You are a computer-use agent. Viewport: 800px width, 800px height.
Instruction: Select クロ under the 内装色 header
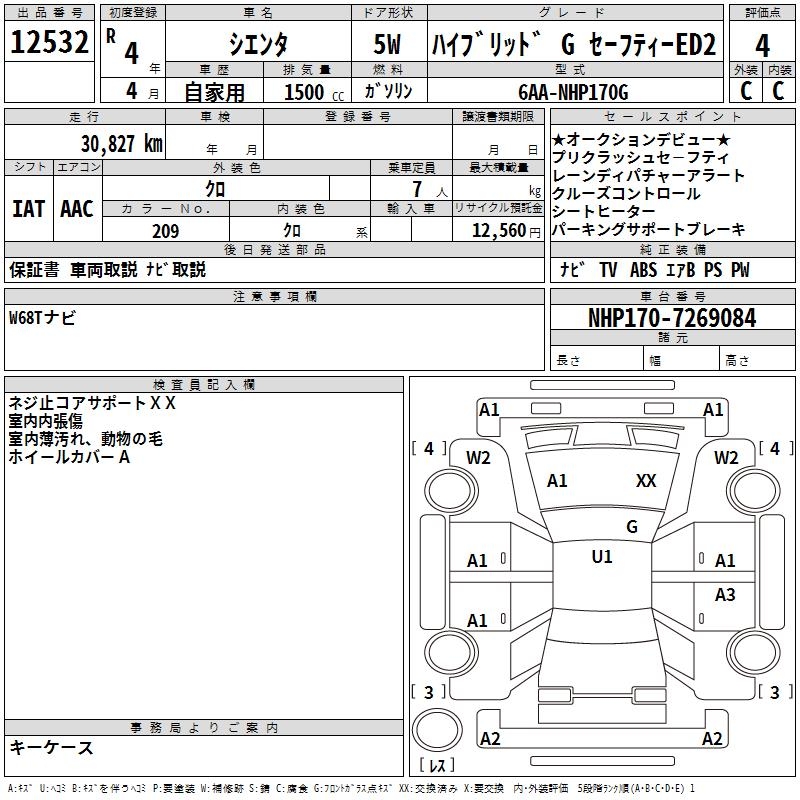292,231
